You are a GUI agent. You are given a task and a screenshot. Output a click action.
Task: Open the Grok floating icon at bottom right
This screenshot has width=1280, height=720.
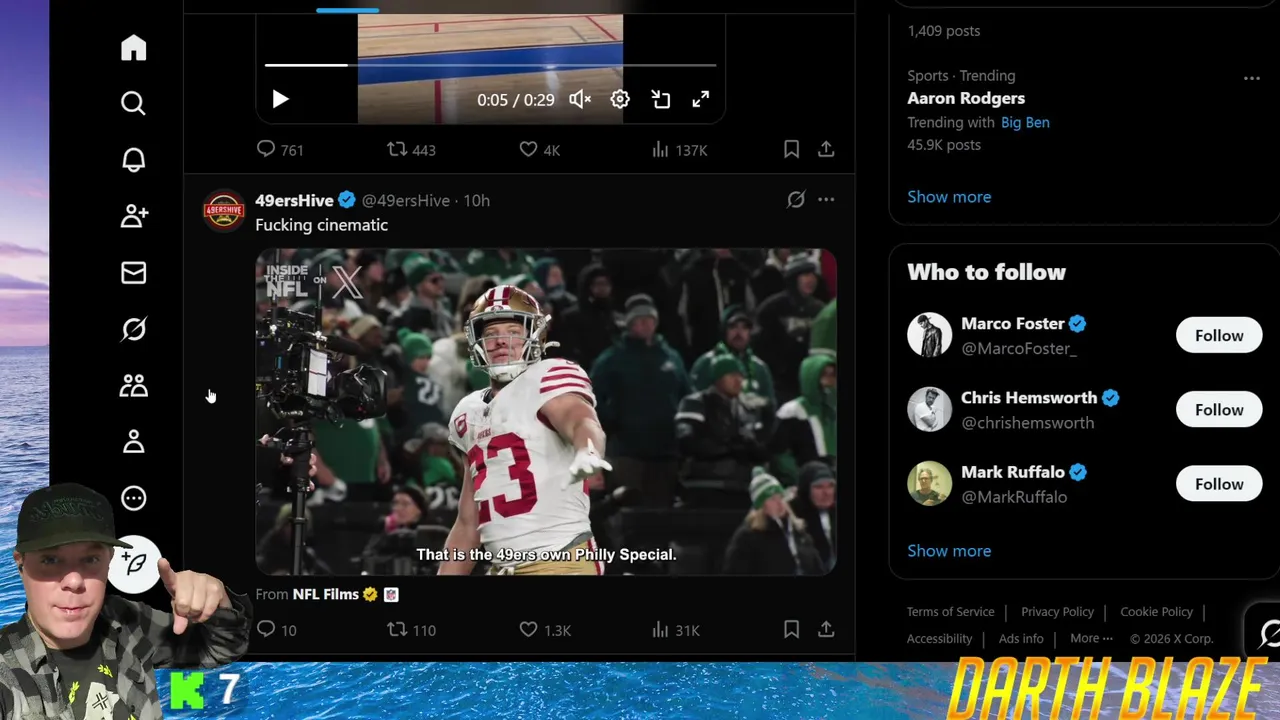tap(1268, 633)
